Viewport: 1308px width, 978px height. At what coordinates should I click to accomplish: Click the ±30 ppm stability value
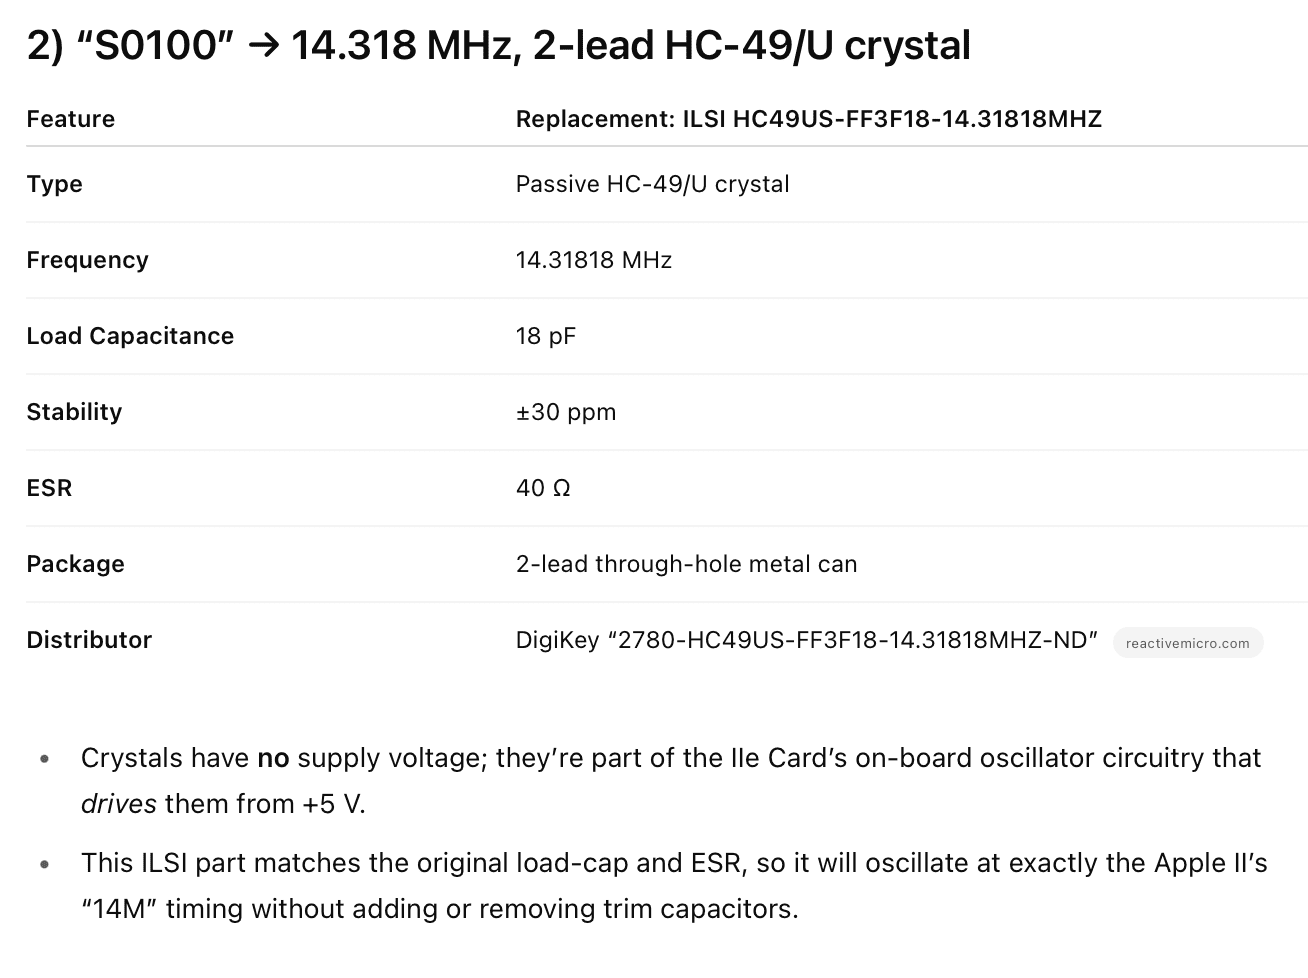point(566,412)
